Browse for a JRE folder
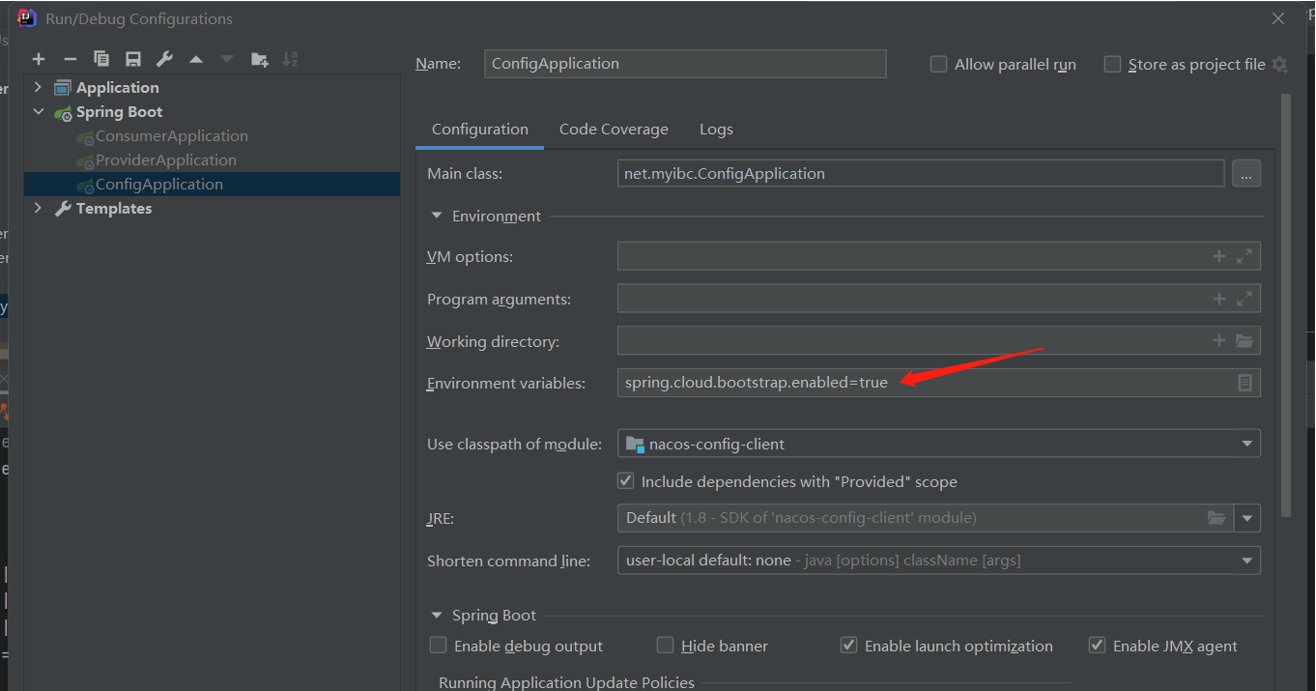The height and width of the screenshot is (691, 1316). 1216,518
